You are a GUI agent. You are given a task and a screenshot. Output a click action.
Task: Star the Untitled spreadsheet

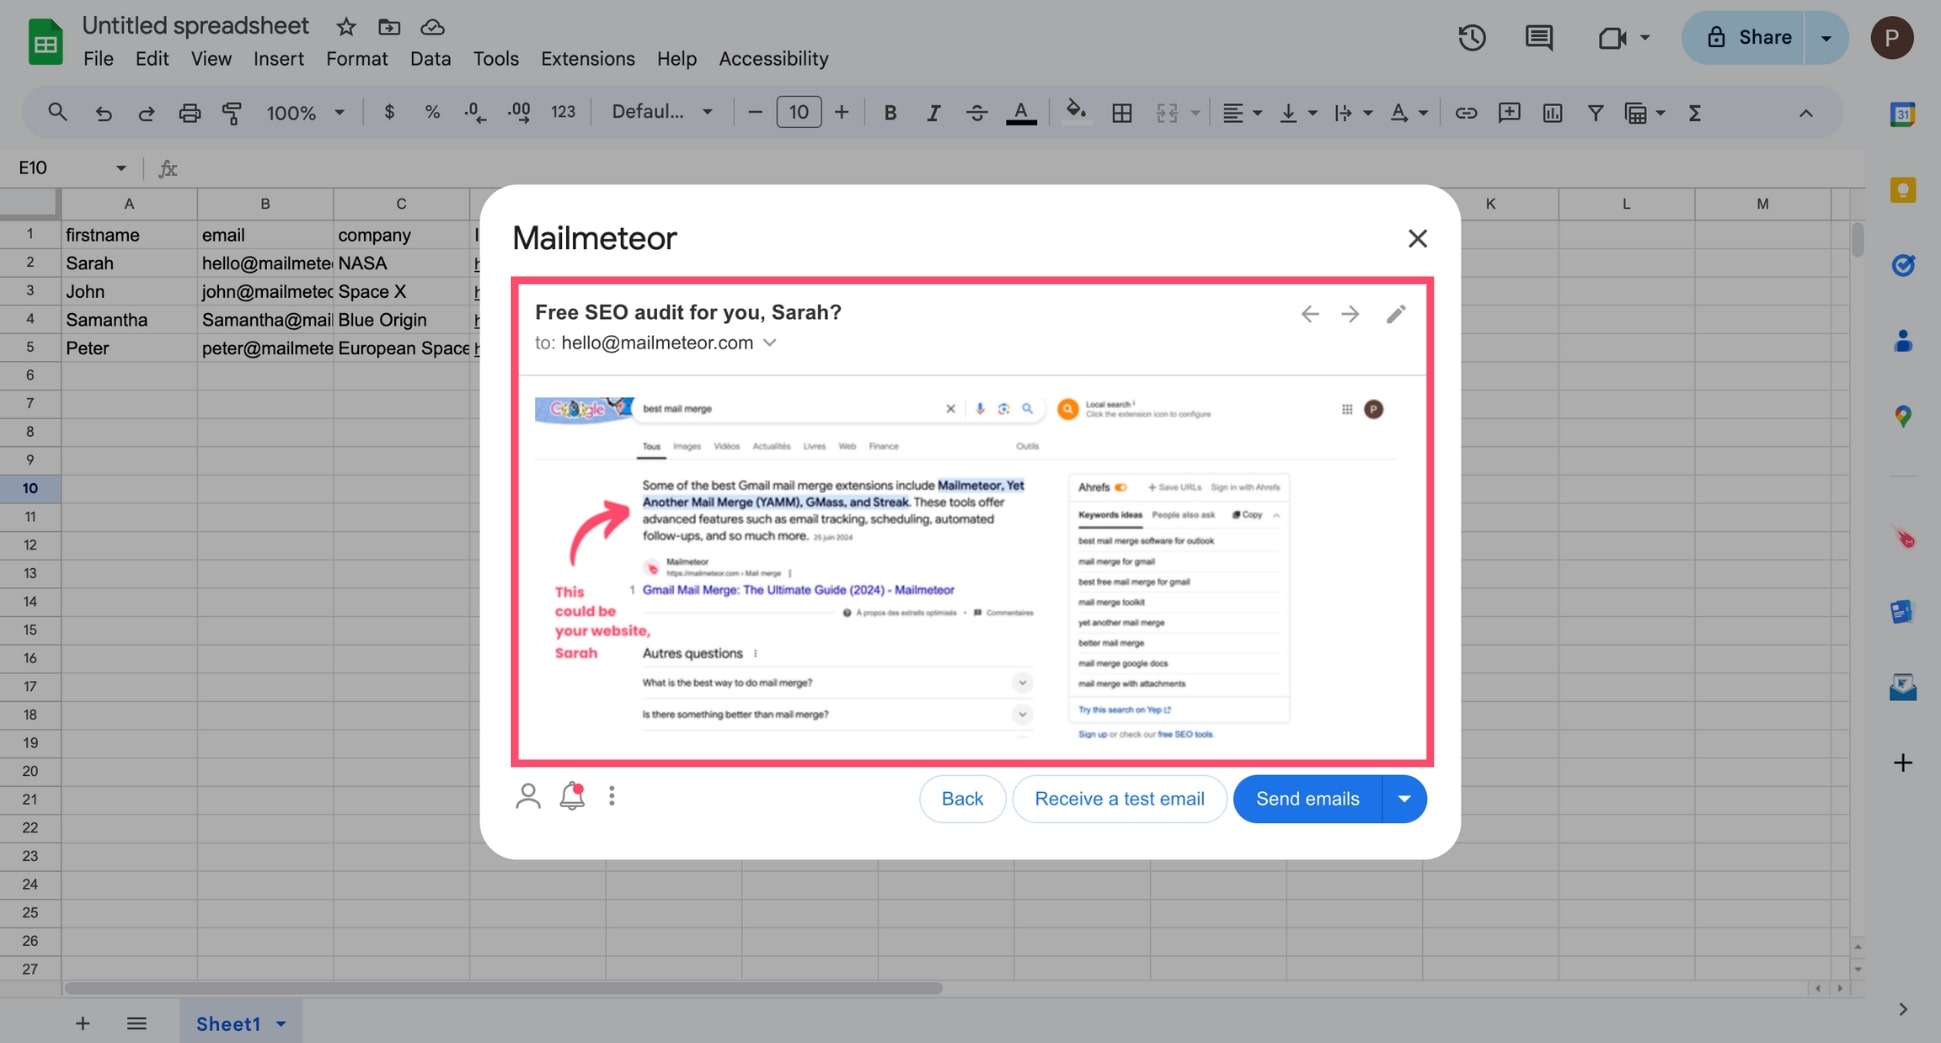pos(346,26)
